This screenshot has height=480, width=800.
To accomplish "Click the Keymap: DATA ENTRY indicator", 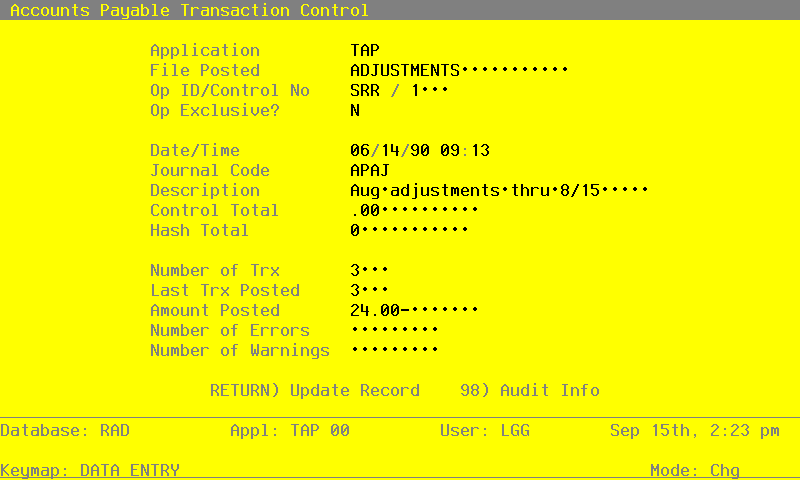I will pyautogui.click(x=90, y=470).
